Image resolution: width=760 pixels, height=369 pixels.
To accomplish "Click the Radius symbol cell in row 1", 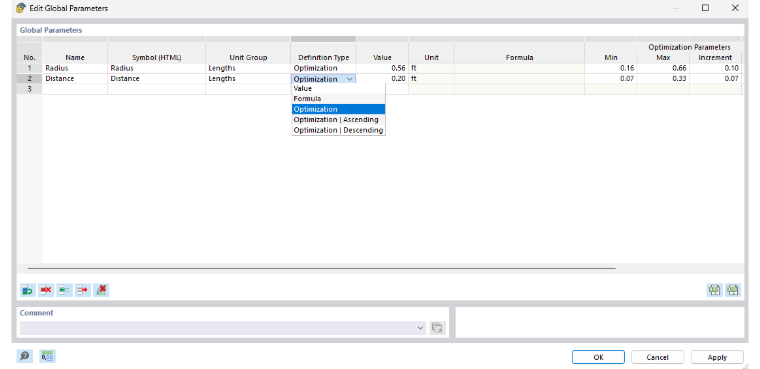I will (x=157, y=68).
